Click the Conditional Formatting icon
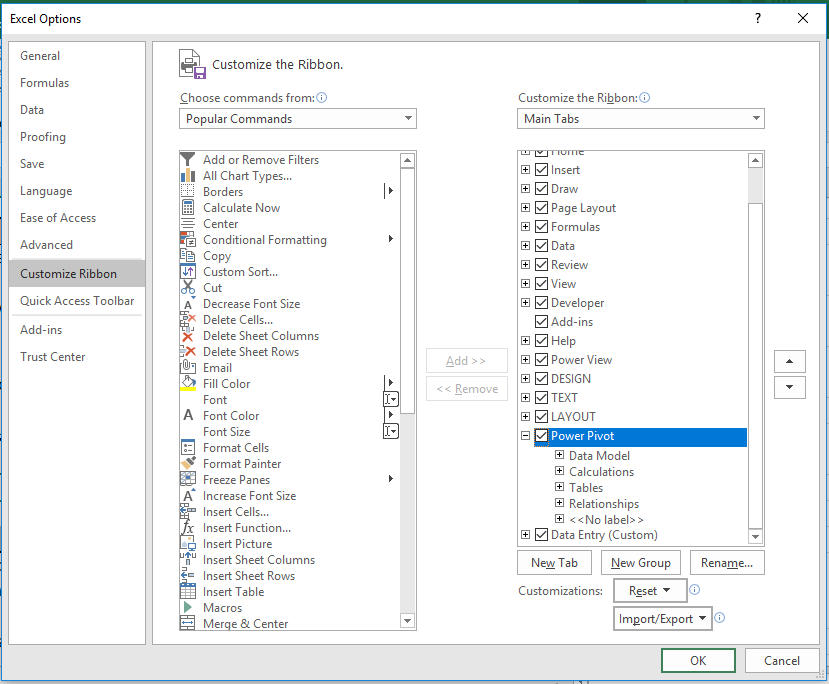Viewport: 829px width, 684px height. click(x=188, y=239)
